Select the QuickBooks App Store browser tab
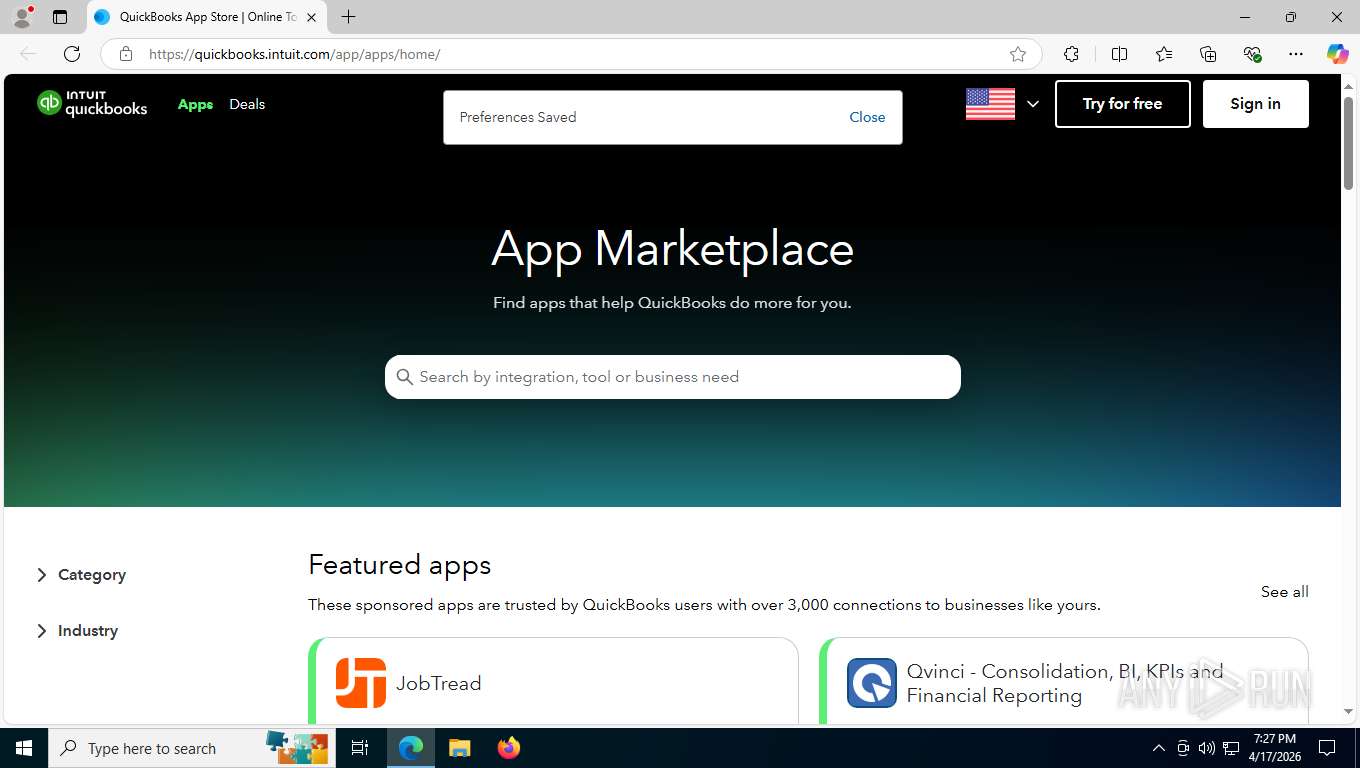 [207, 17]
